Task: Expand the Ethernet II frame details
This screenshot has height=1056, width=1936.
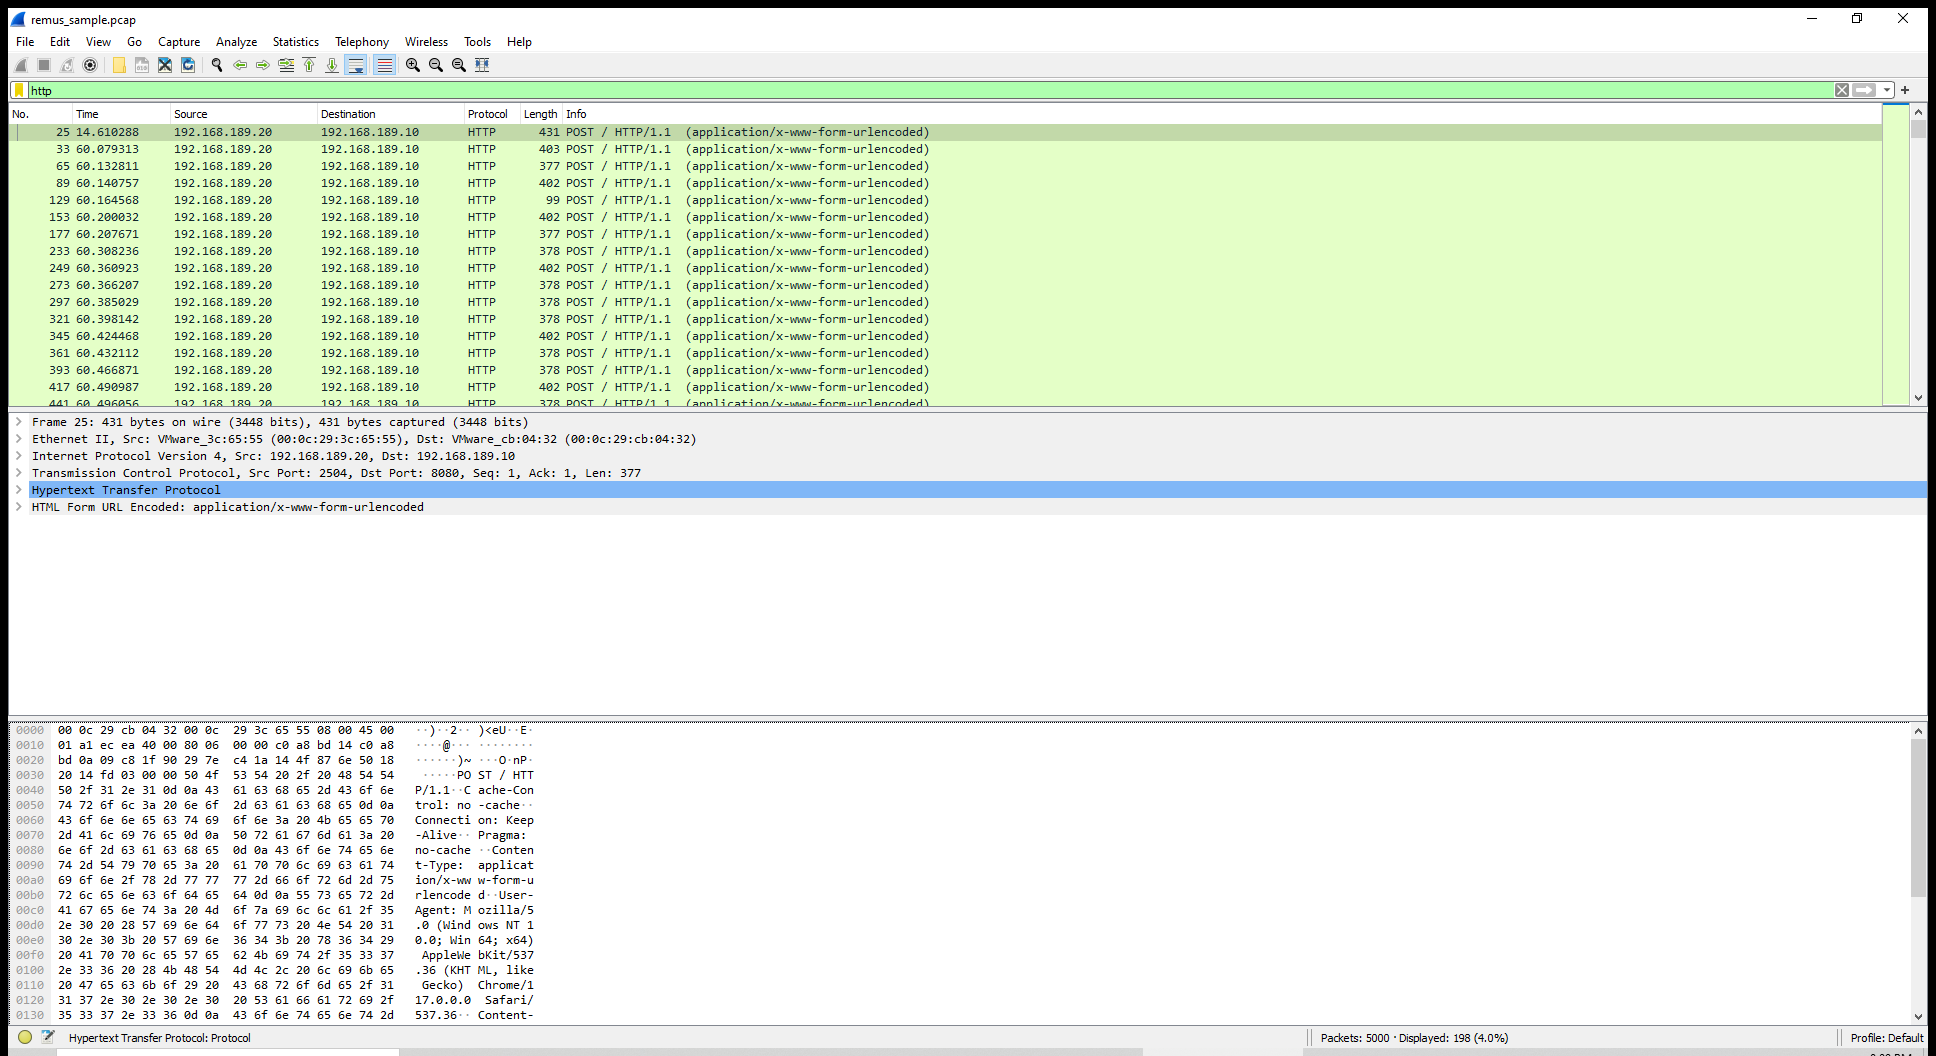Action: pos(18,438)
